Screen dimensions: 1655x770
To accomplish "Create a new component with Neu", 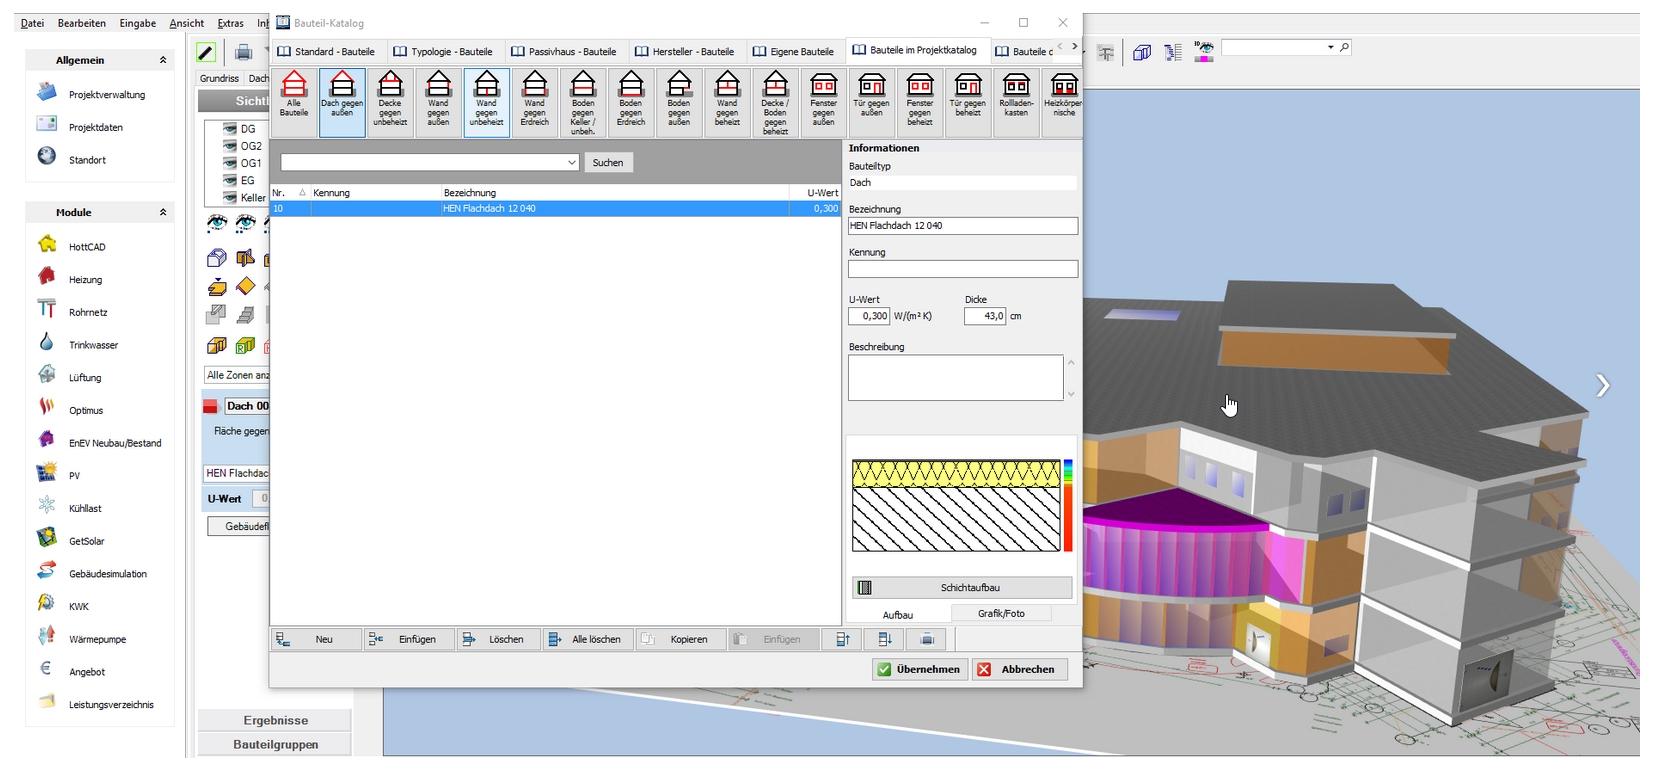I will click(316, 639).
